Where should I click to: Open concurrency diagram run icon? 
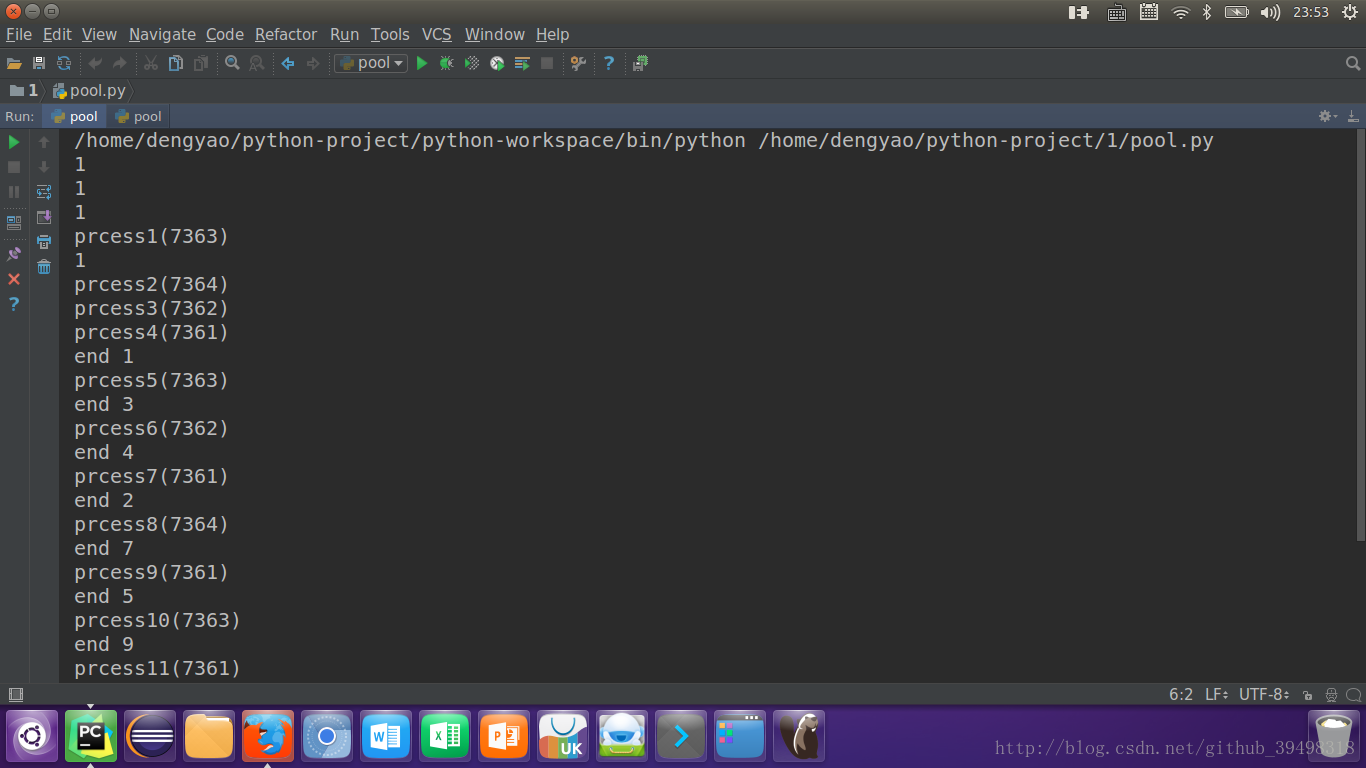522,63
